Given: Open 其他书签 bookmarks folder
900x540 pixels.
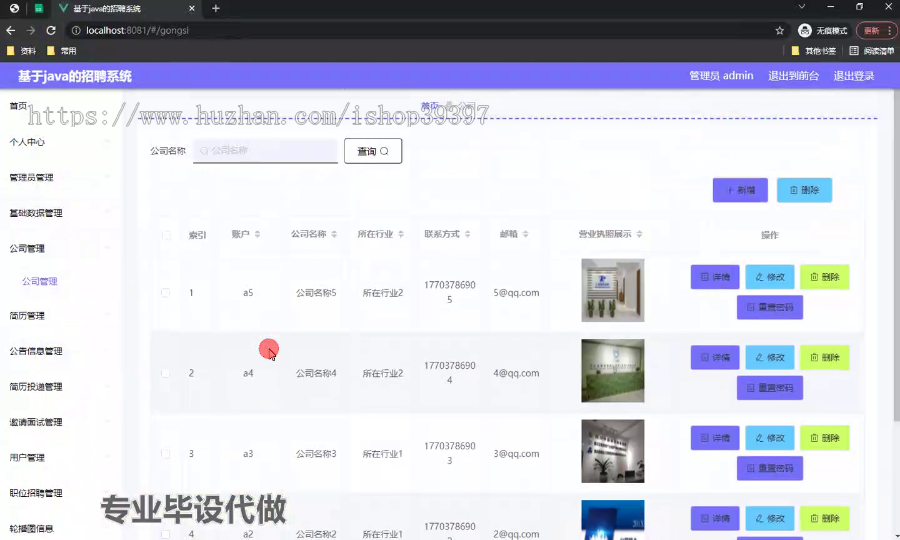Looking at the screenshot, I should [813, 51].
